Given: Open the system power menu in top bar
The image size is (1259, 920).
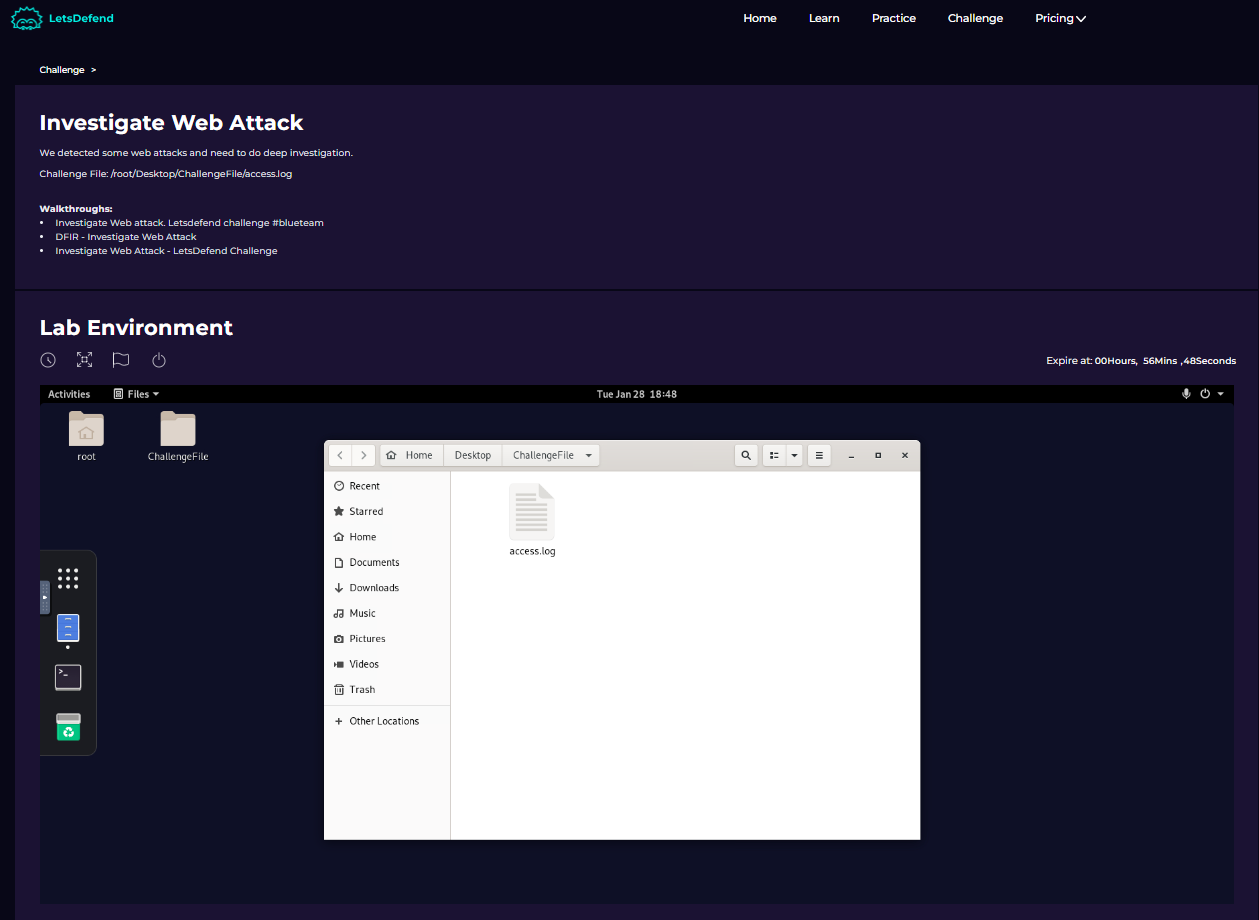Looking at the screenshot, I should (x=1211, y=394).
